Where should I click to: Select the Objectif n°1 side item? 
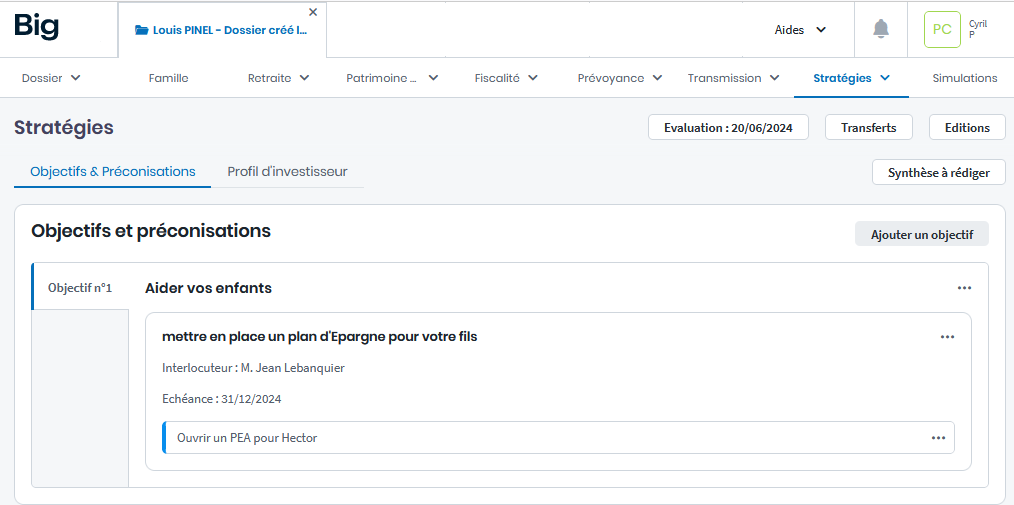tap(80, 288)
